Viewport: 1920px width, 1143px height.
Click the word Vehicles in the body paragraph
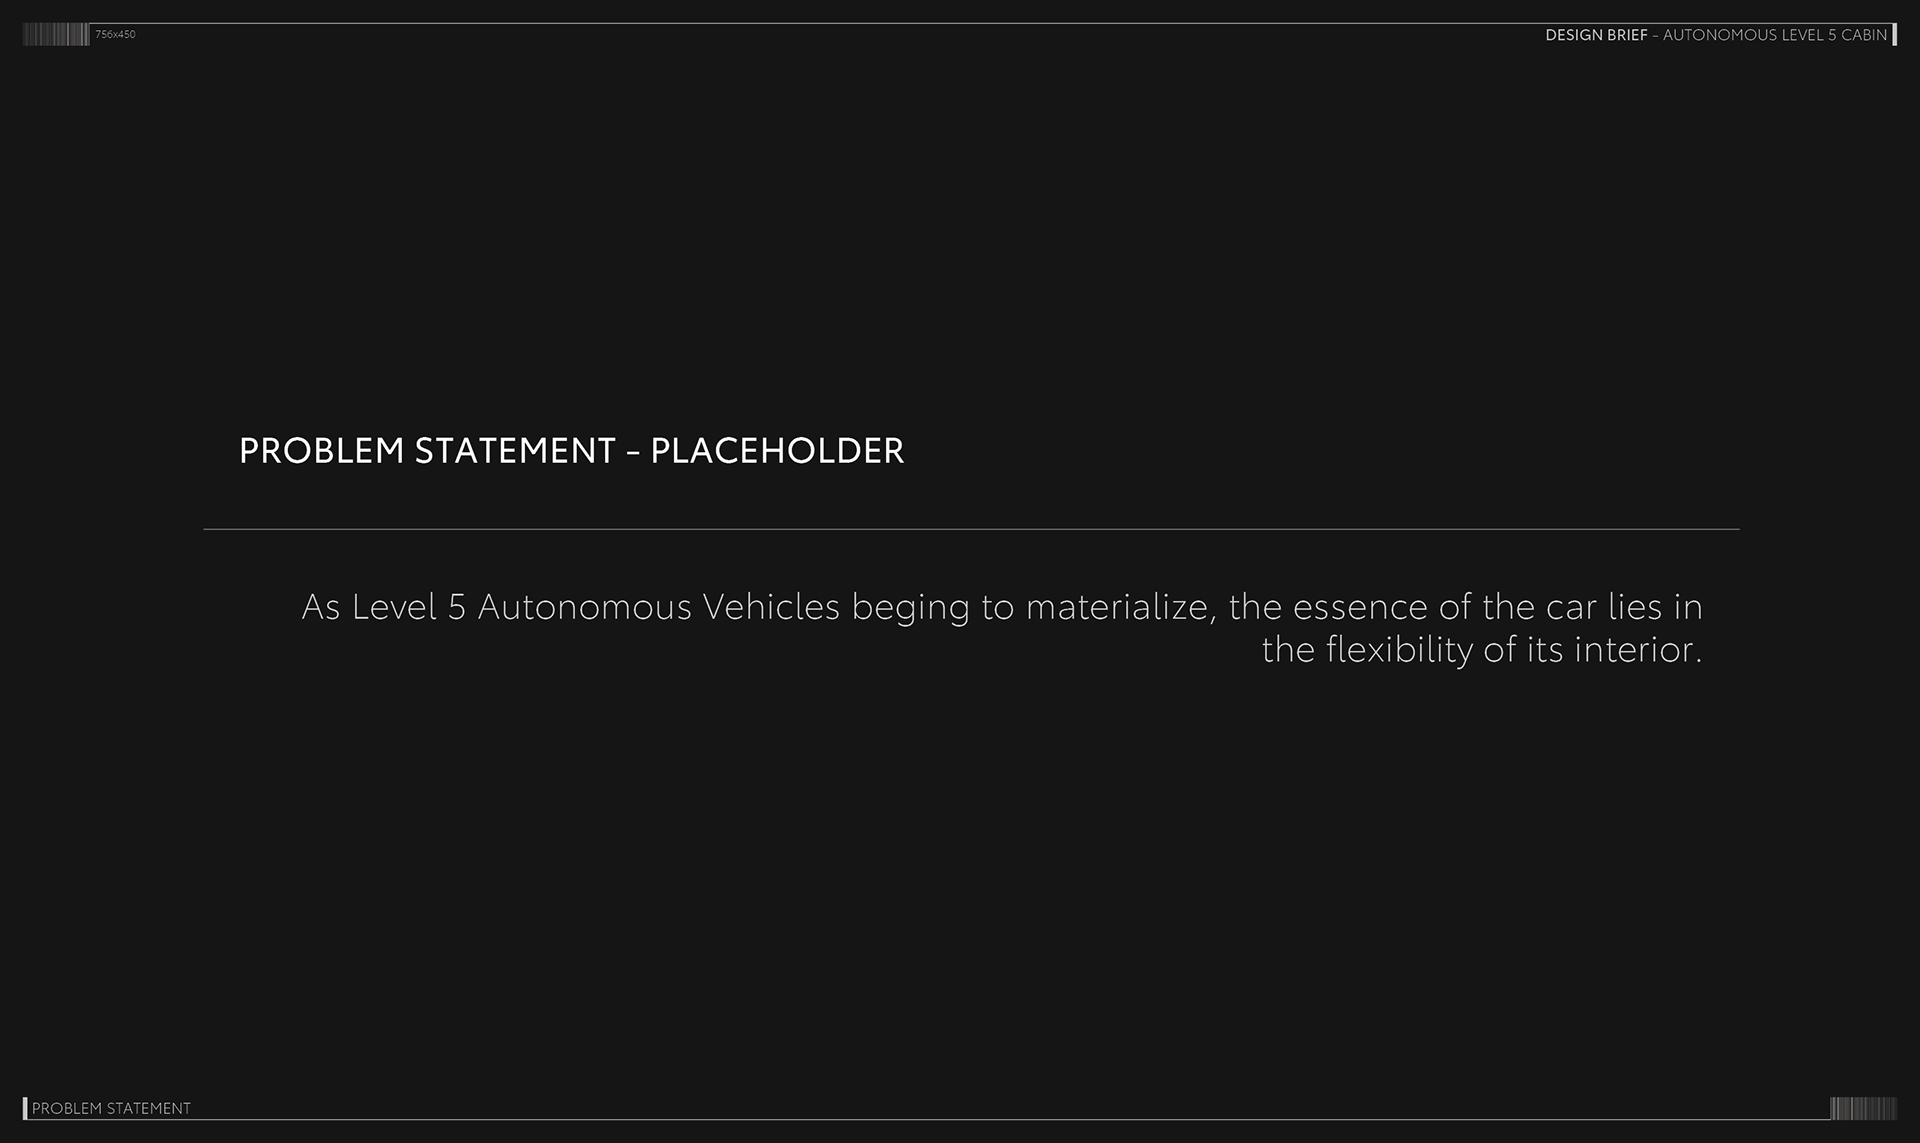[771, 607]
